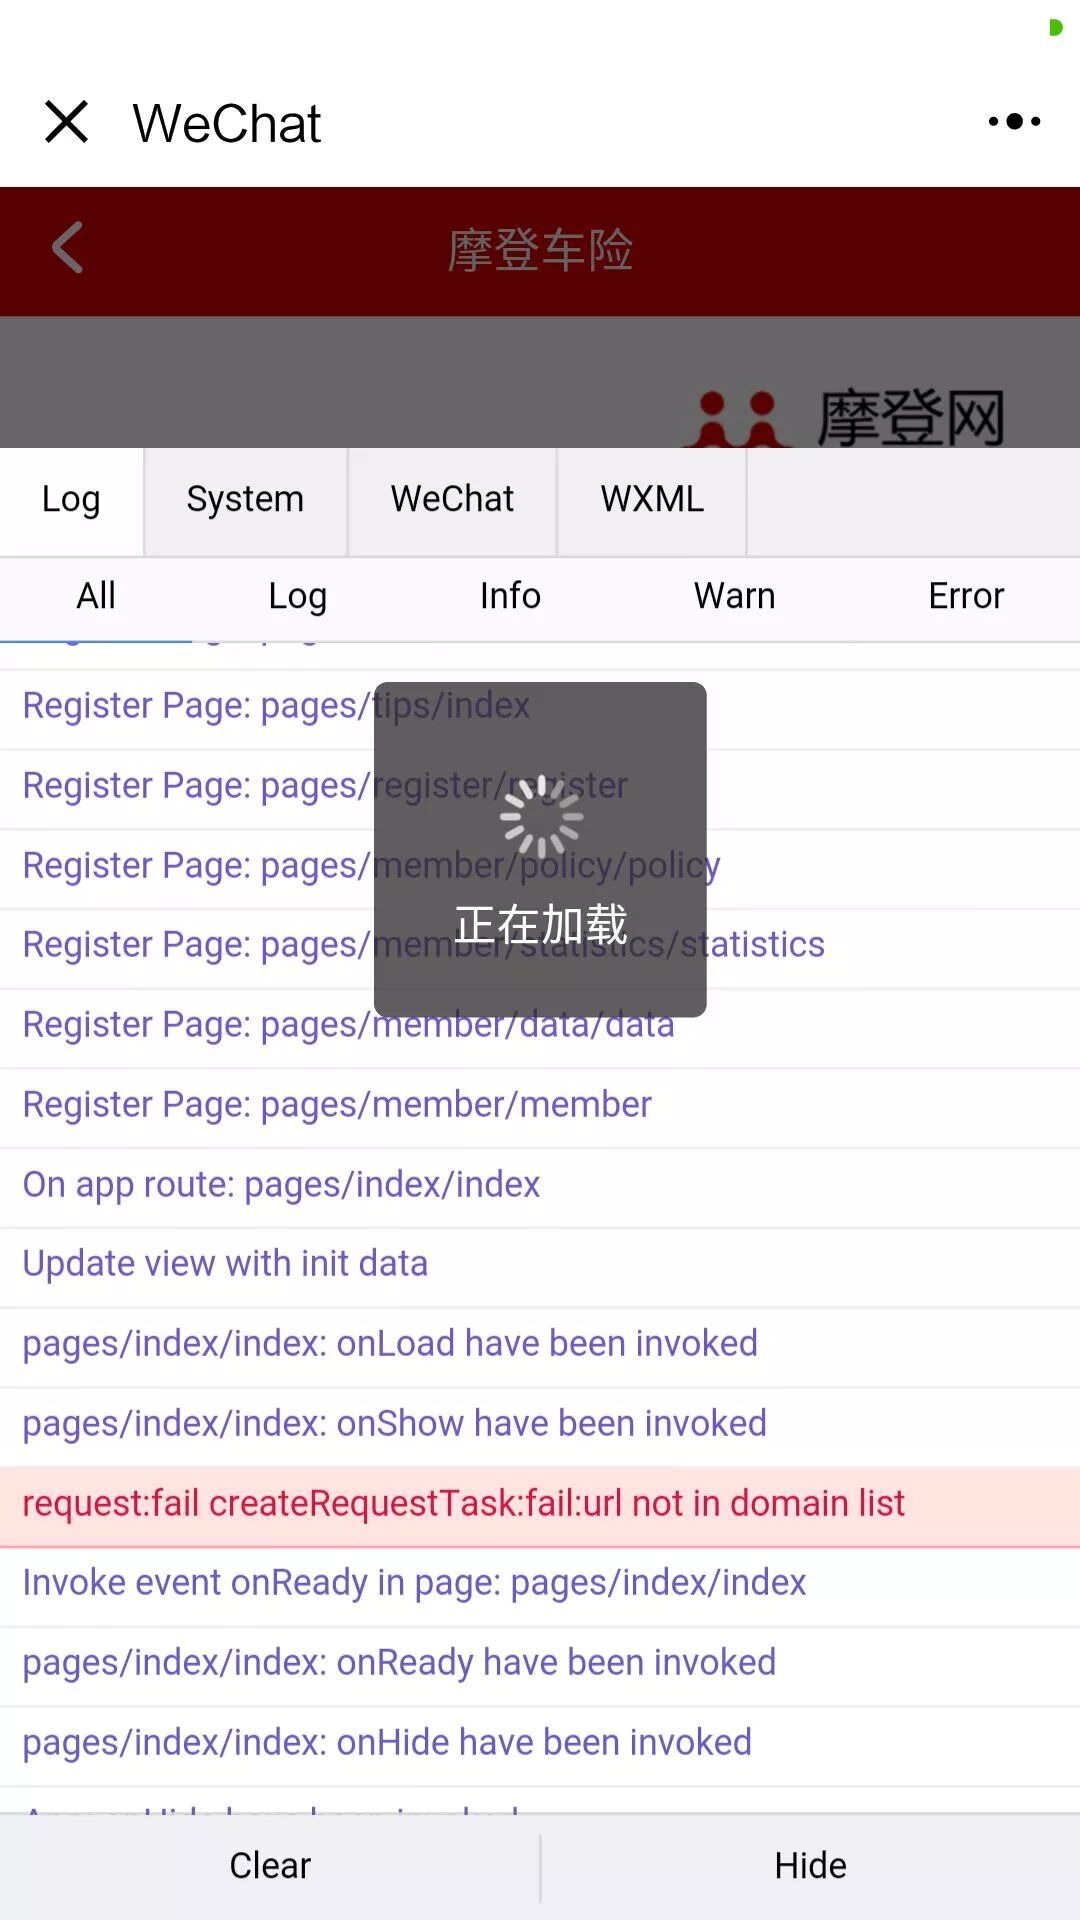Tap the back arrow in the red header

pyautogui.click(x=67, y=247)
